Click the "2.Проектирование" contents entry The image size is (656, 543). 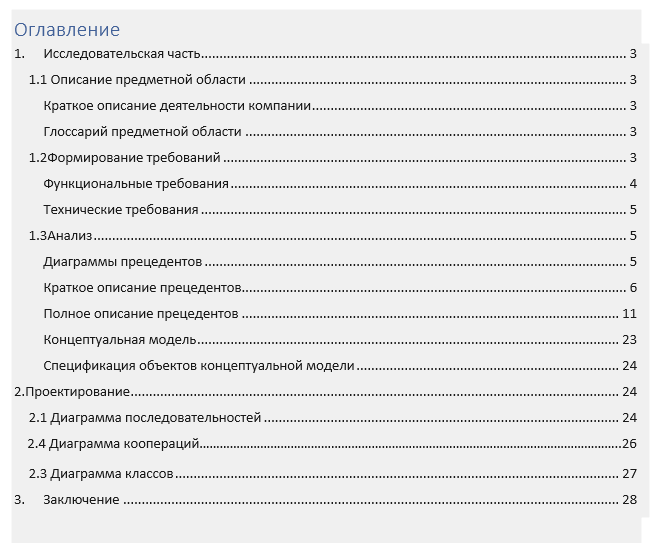[x=72, y=392]
